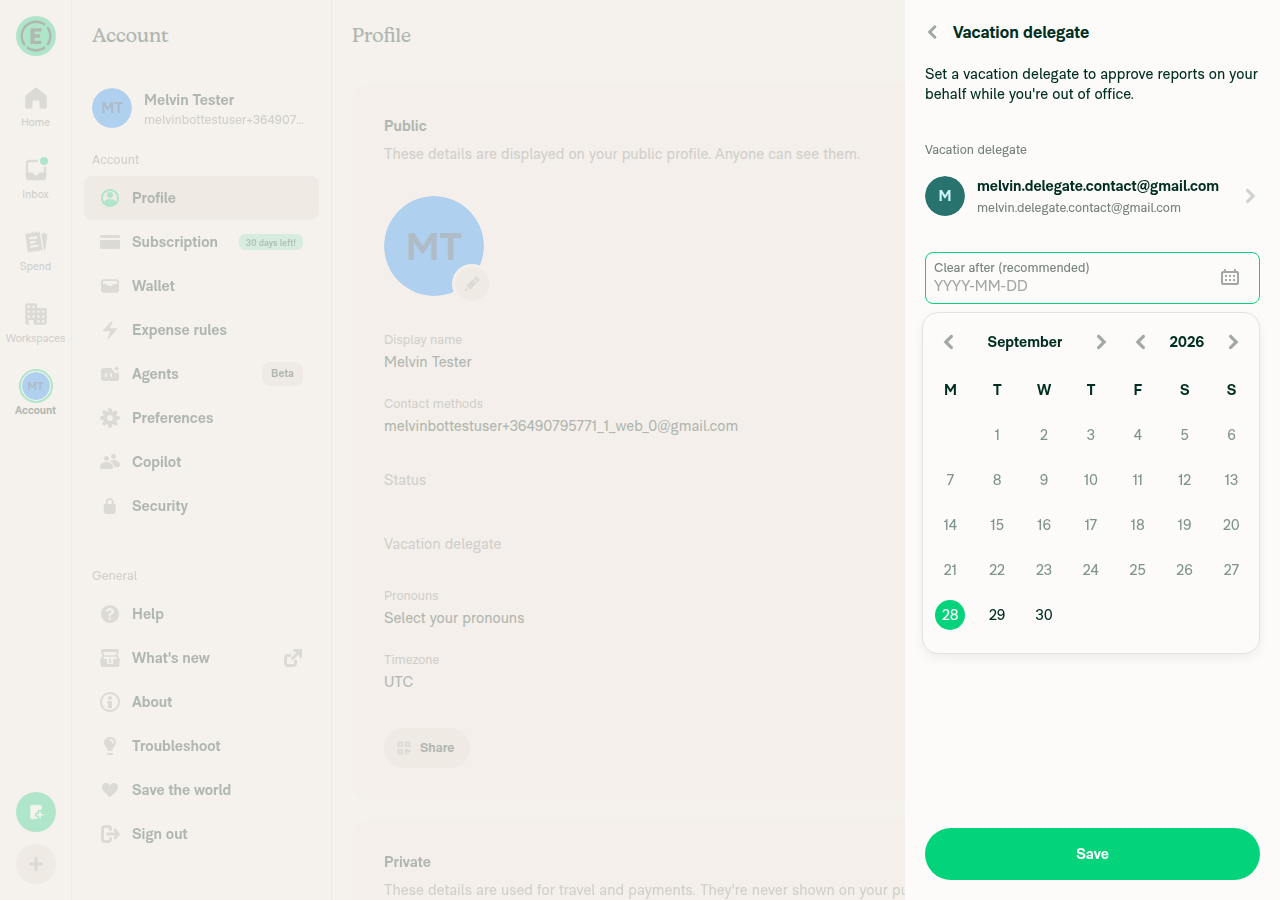Save the vacation delegate settings
Screen dimensions: 1280x900
click(x=1092, y=854)
